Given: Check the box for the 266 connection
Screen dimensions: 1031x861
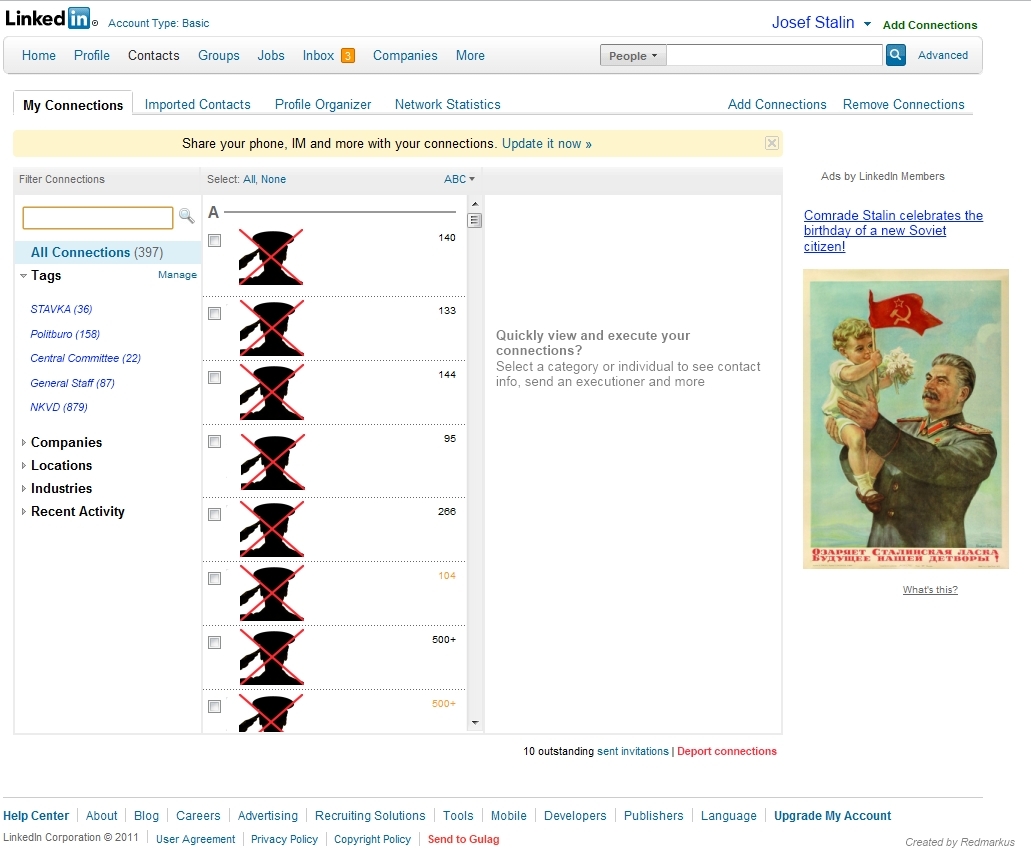Looking at the screenshot, I should [214, 514].
